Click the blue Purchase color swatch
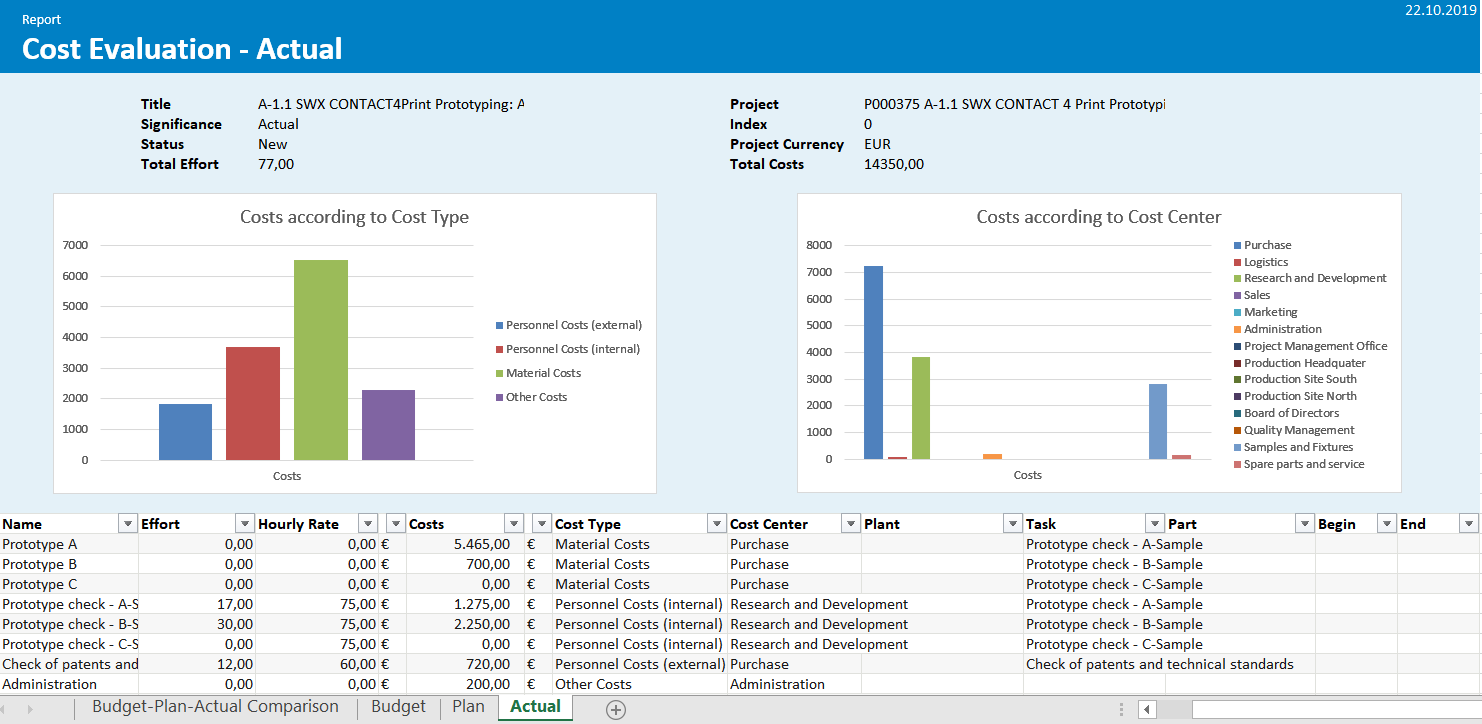The width and height of the screenshot is (1482, 724). [1237, 245]
